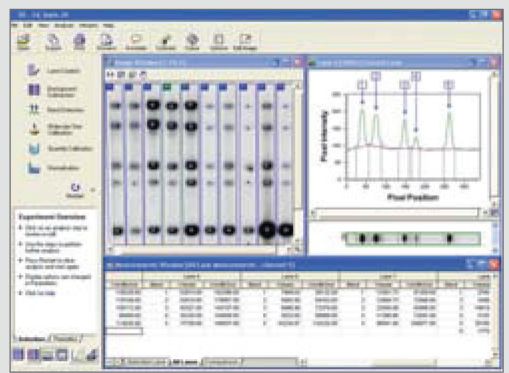Screen dimensions: 509x373
Task: Select the Annotate speech-bubble tool
Action: pyautogui.click(x=136, y=41)
